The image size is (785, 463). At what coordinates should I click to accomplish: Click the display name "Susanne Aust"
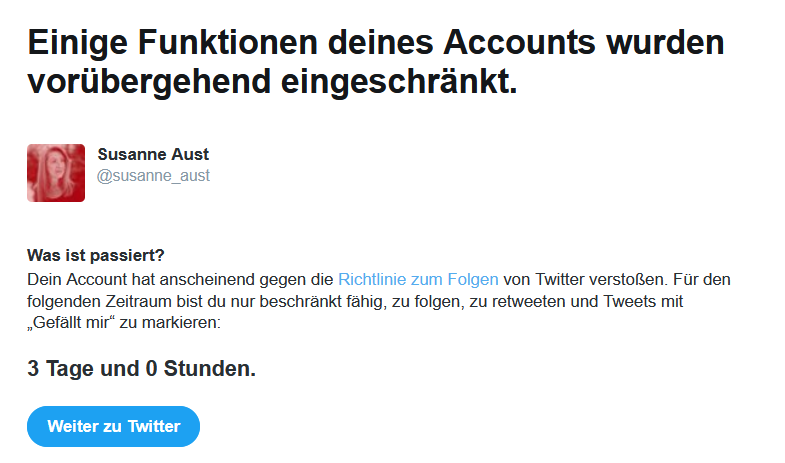click(x=153, y=155)
